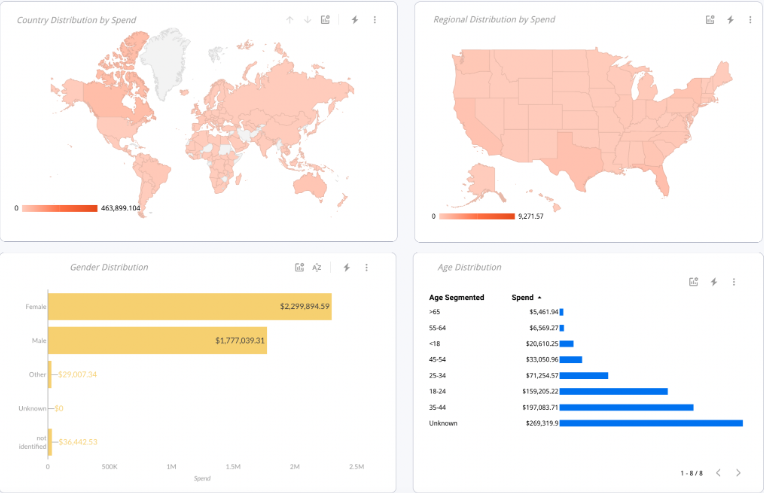764x493 pixels.
Task: Open three-dot menu on Country Distribution chart
Action: tap(374, 20)
